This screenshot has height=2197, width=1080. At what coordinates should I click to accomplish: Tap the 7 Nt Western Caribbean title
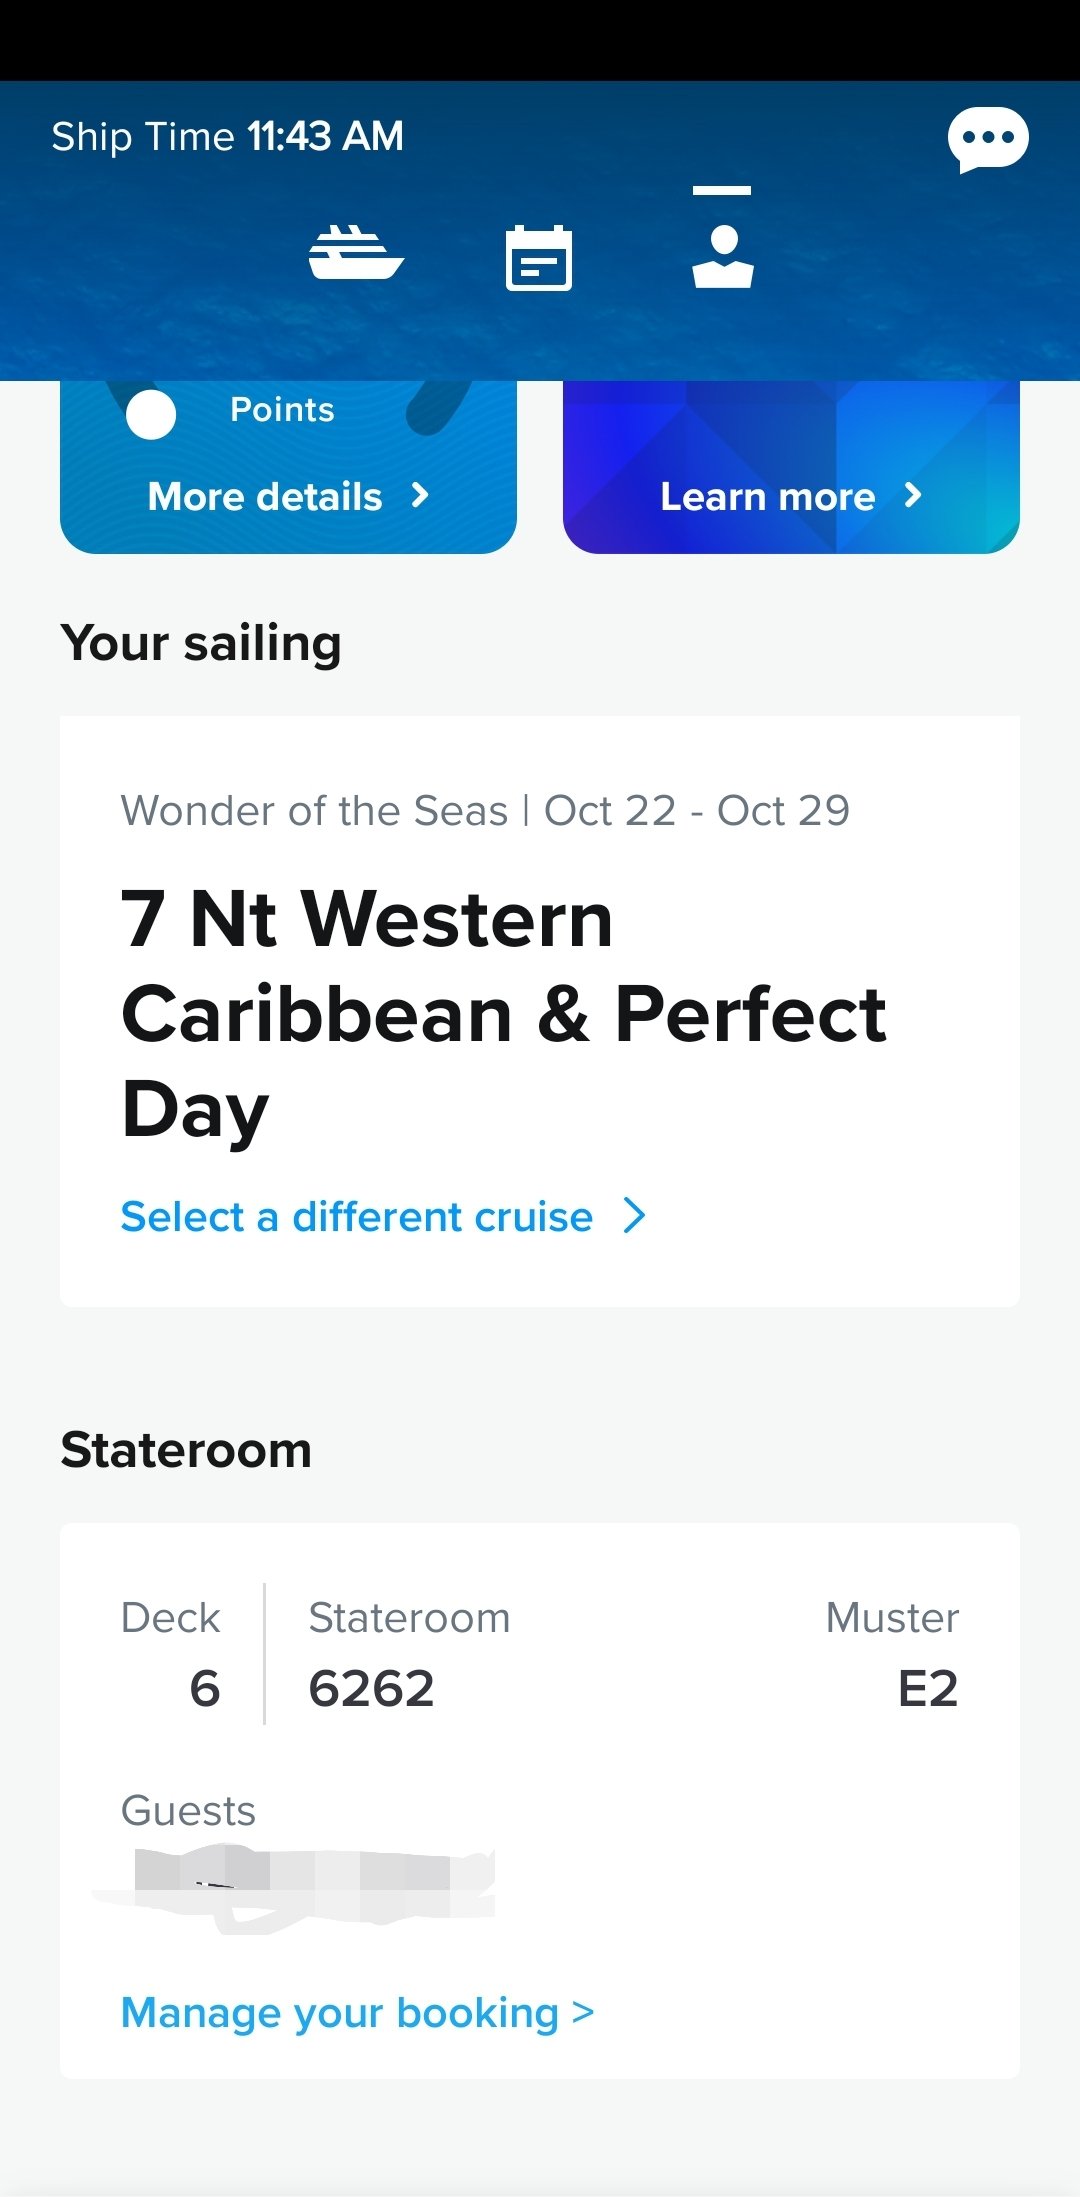504,1015
